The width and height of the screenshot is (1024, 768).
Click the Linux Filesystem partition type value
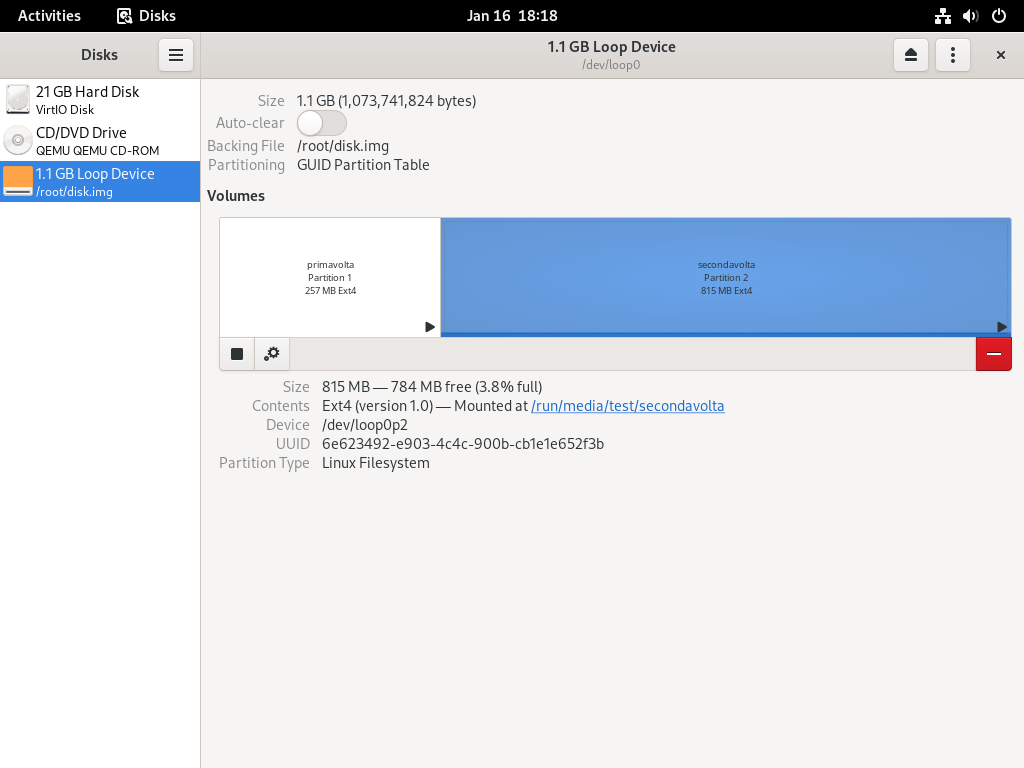pyautogui.click(x=376, y=463)
